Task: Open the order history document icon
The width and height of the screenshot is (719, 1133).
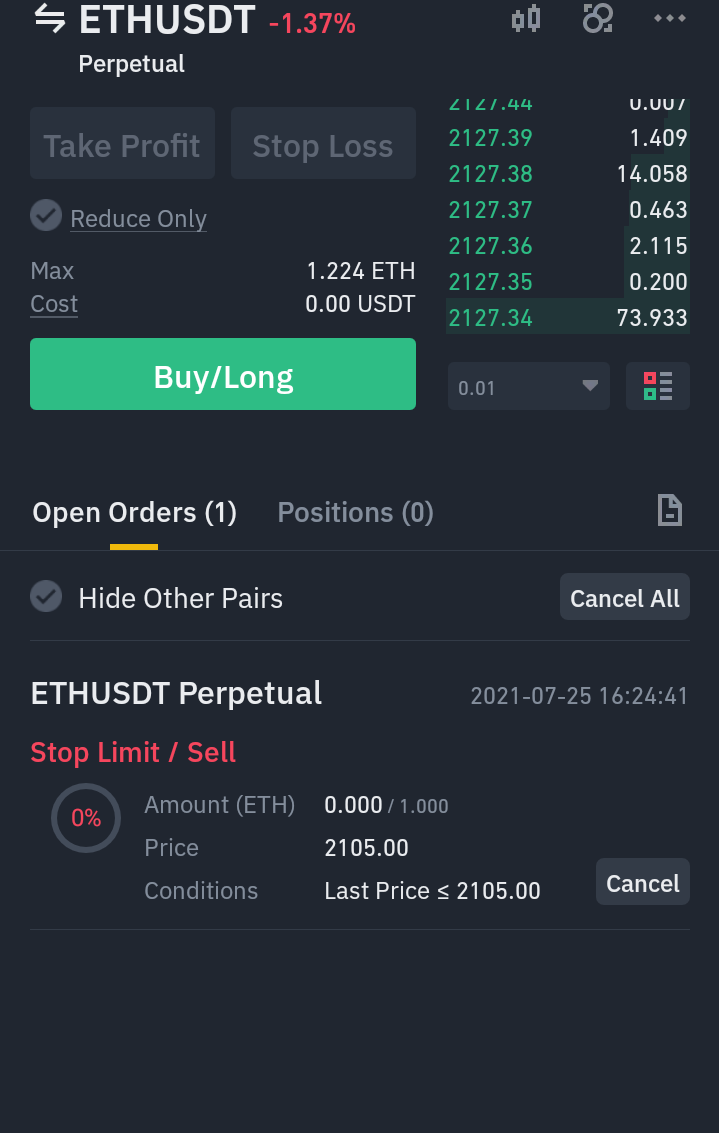Action: 670,510
